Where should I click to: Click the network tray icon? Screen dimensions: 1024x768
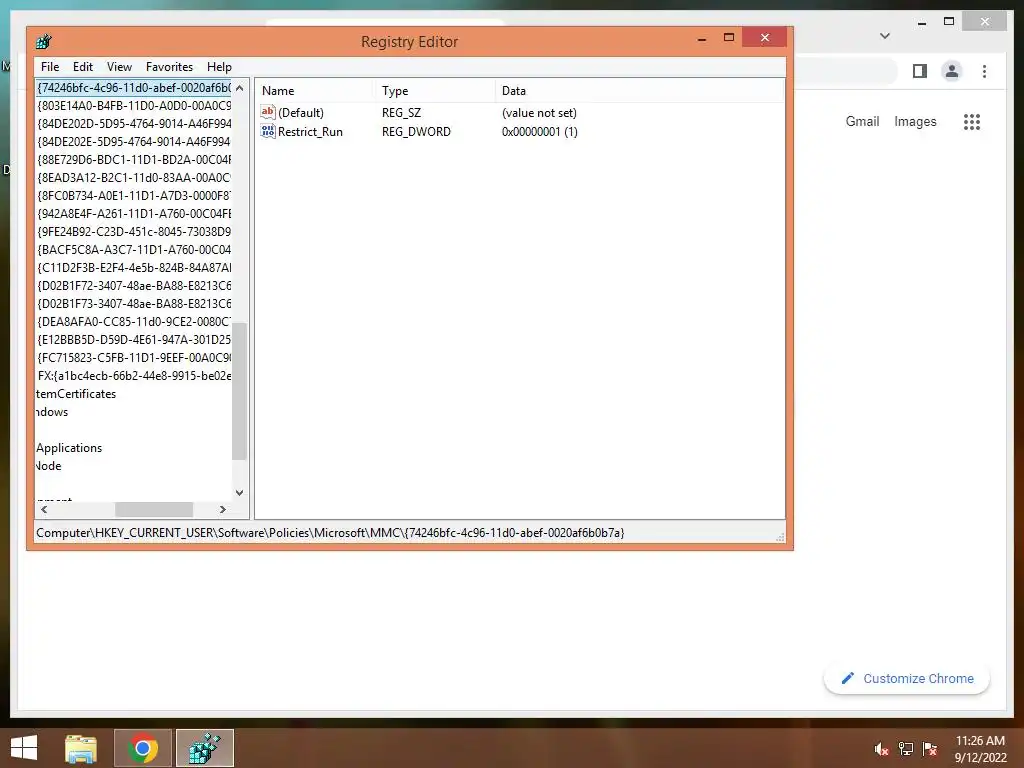(905, 749)
